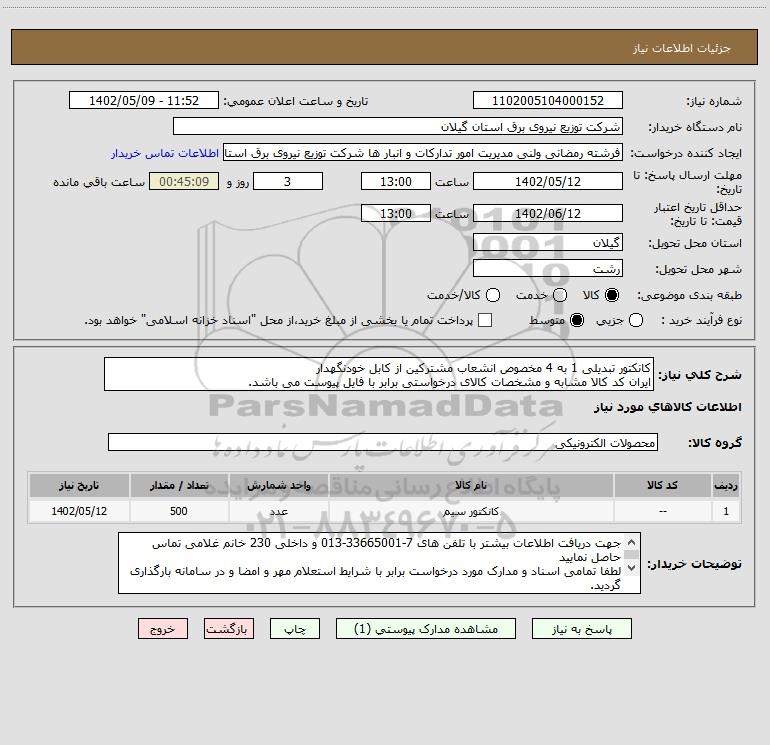Click the price validity date 1402/06/12 field
Viewport: 770px width, 745px height.
[x=548, y=213]
